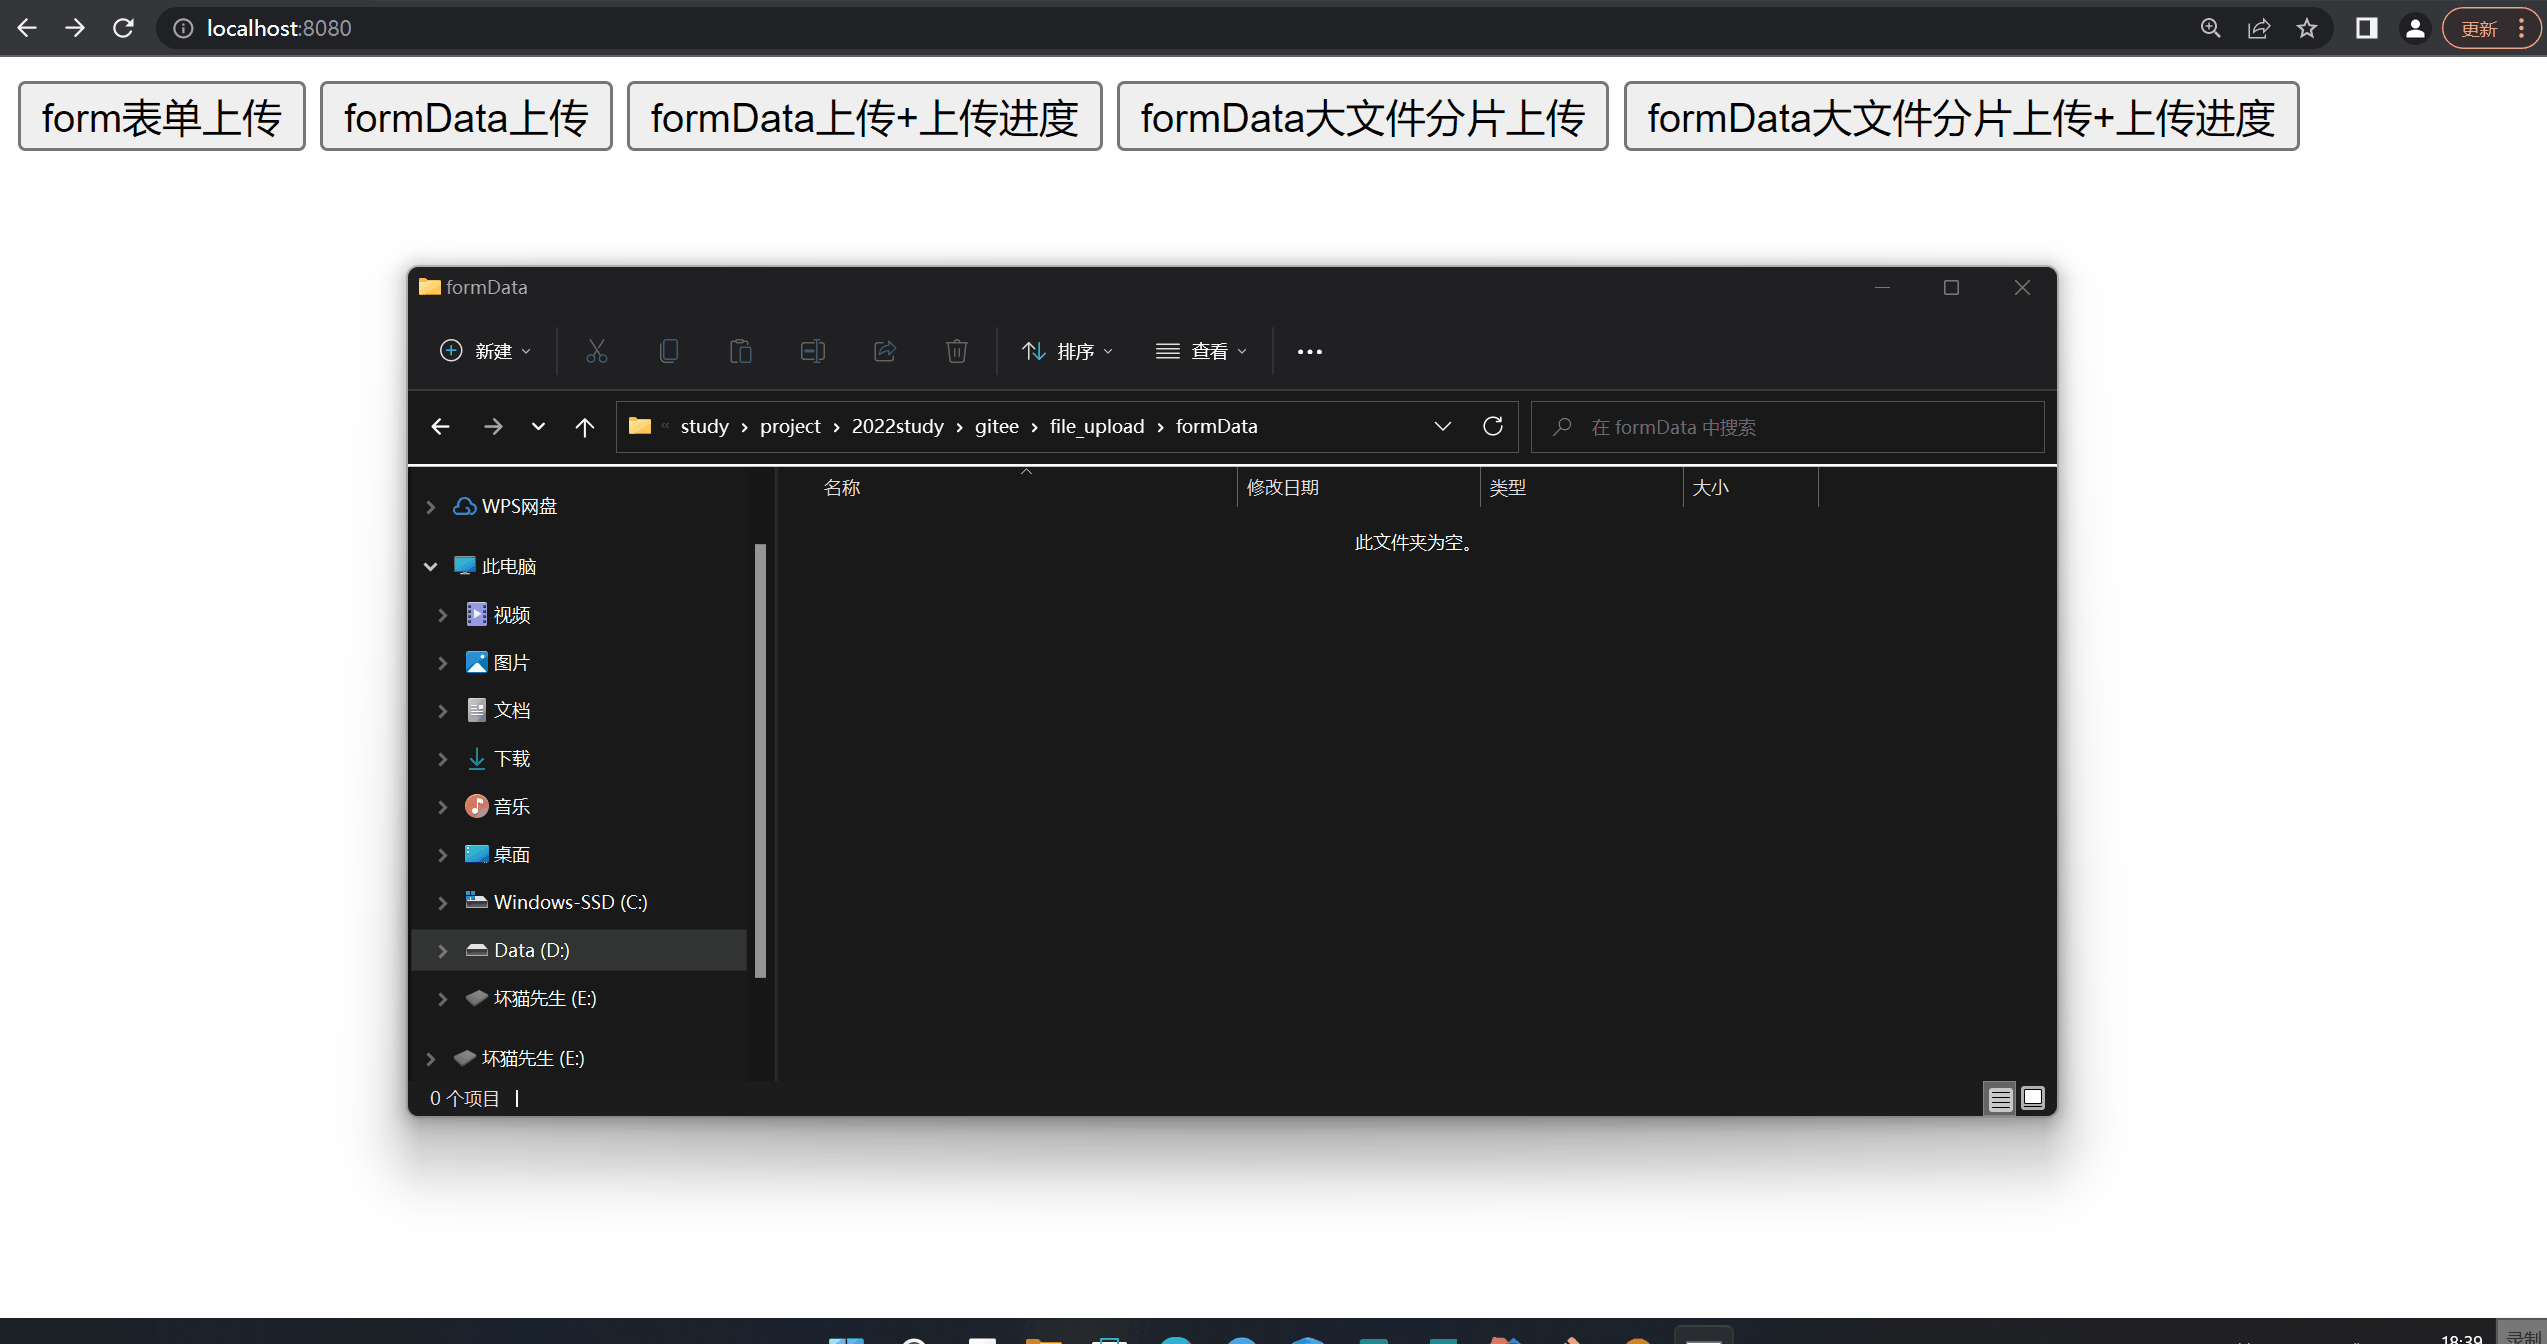Click the copy icon in toolbar
Screen dimensions: 2547x1344
pyautogui.click(x=669, y=351)
